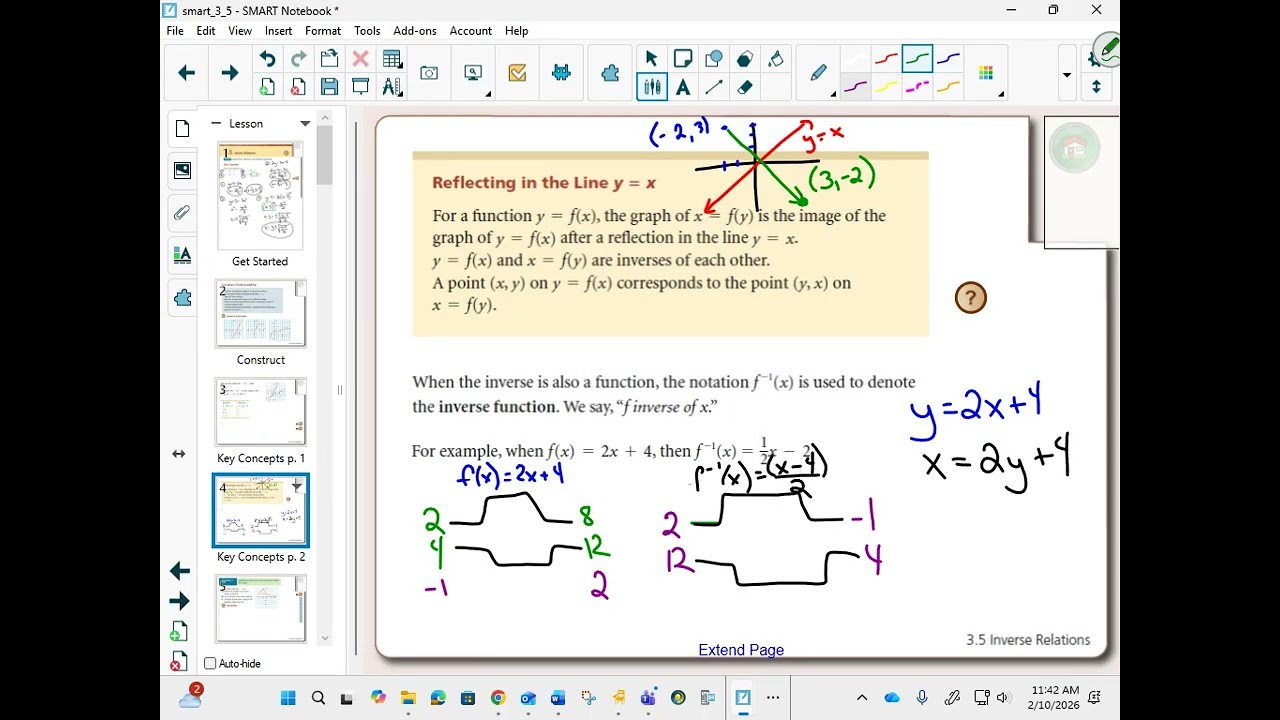The width and height of the screenshot is (1280, 720).
Task: Select the Line tool
Action: (714, 87)
